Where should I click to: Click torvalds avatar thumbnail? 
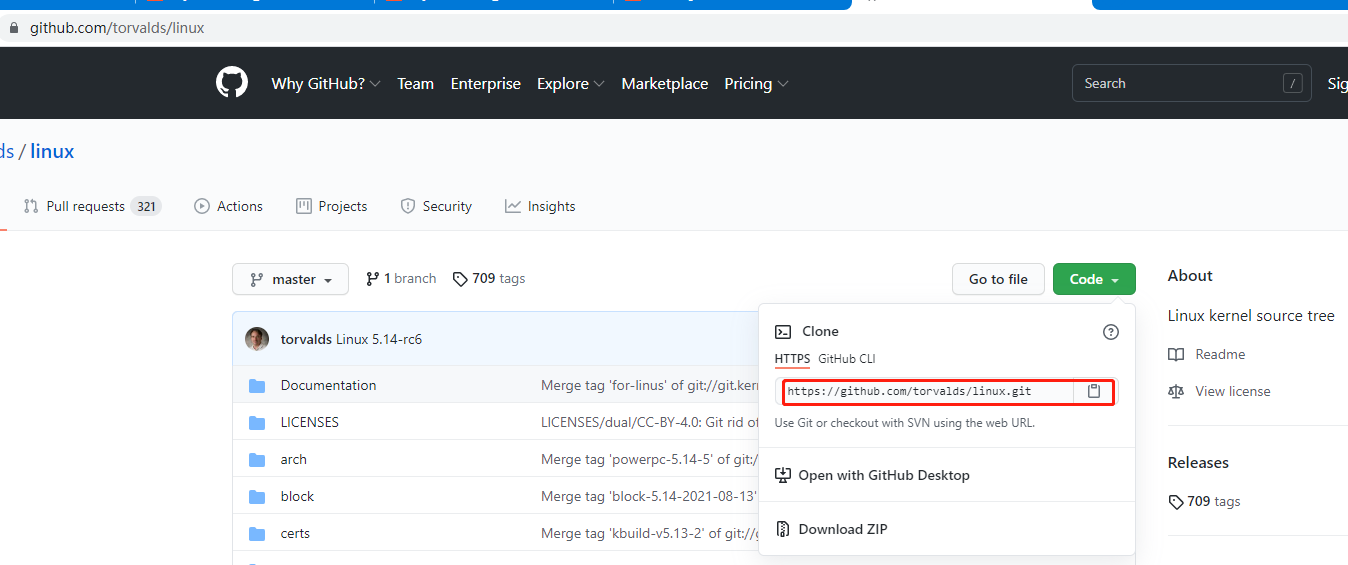257,339
